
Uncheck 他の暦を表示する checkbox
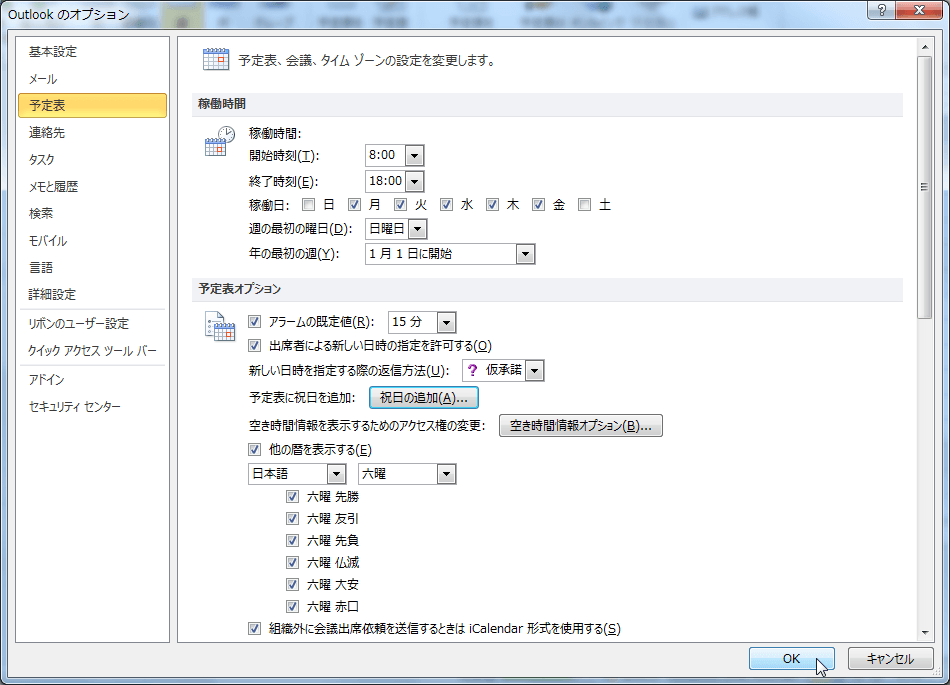click(254, 449)
